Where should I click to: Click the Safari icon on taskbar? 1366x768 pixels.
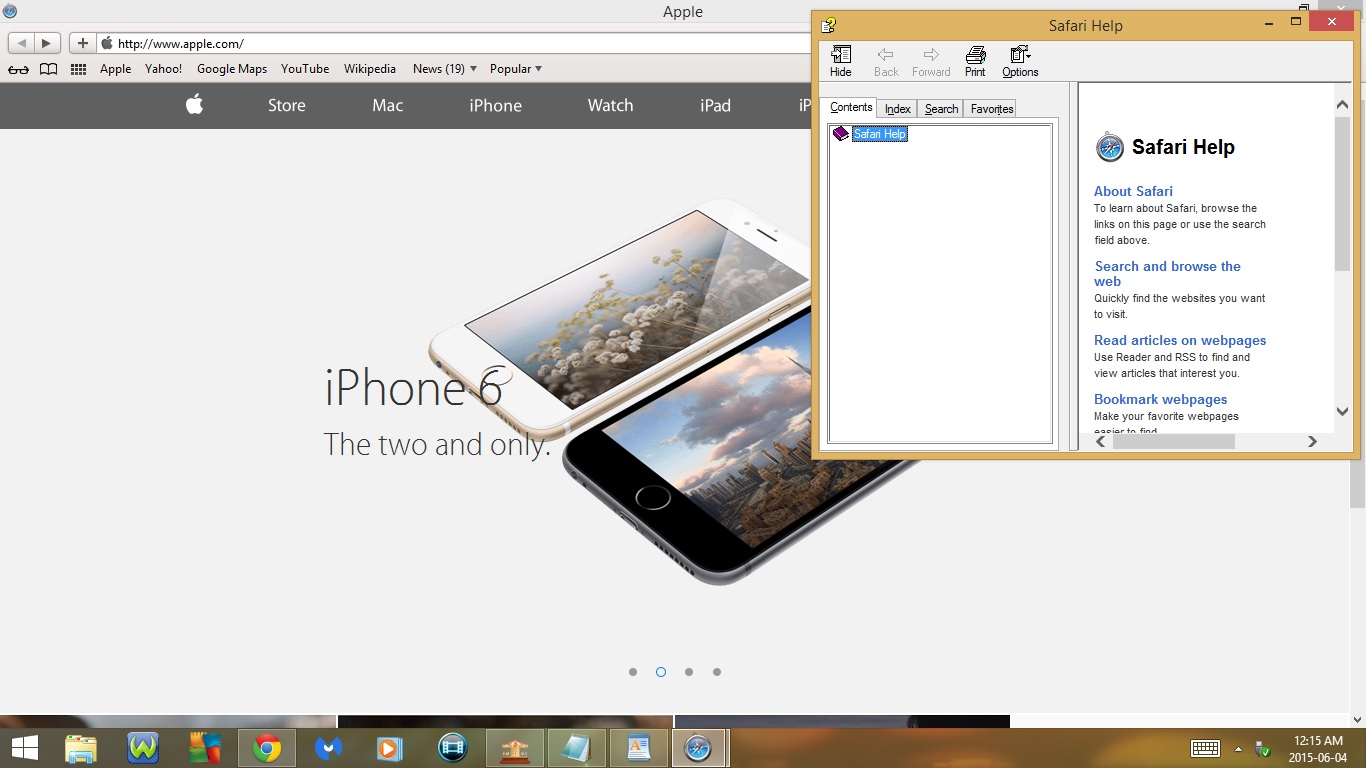[x=698, y=748]
